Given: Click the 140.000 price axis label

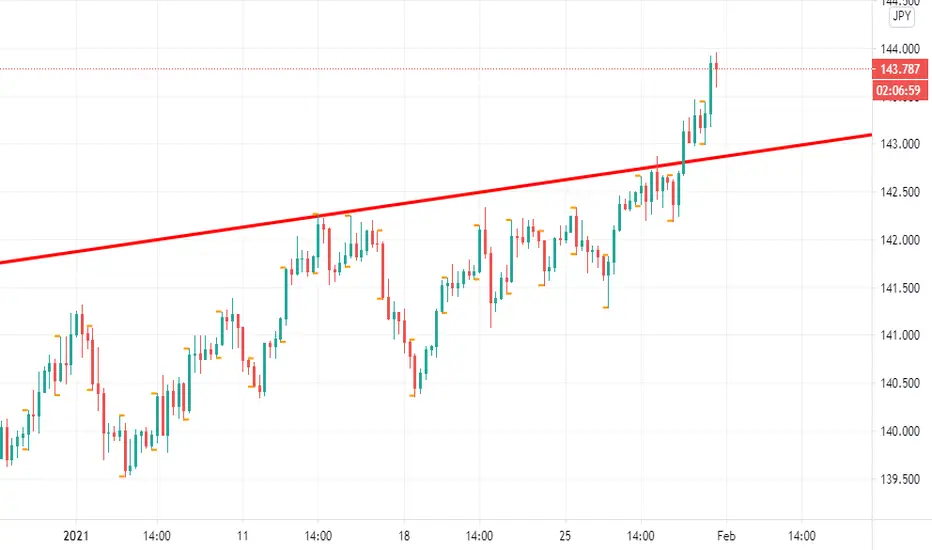Looking at the screenshot, I should (x=900, y=431).
